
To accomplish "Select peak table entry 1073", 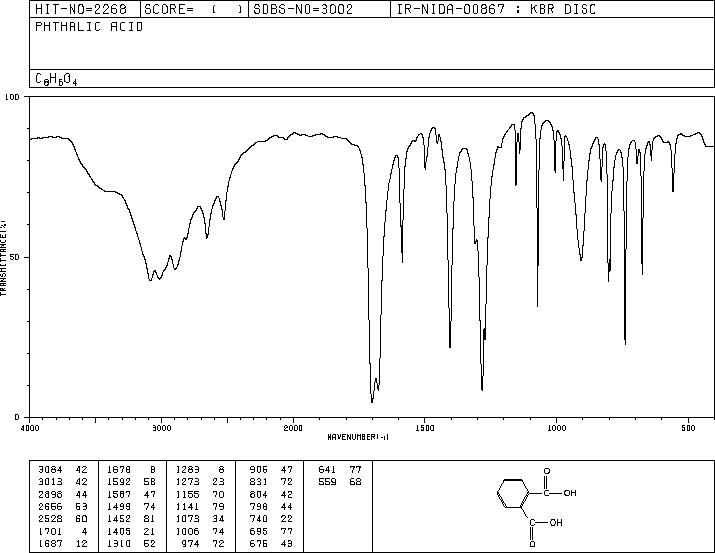I will pyautogui.click(x=187, y=519).
